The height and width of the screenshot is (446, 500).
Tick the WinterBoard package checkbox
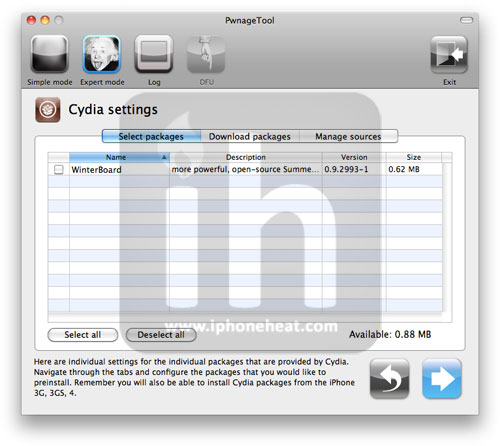click(59, 170)
